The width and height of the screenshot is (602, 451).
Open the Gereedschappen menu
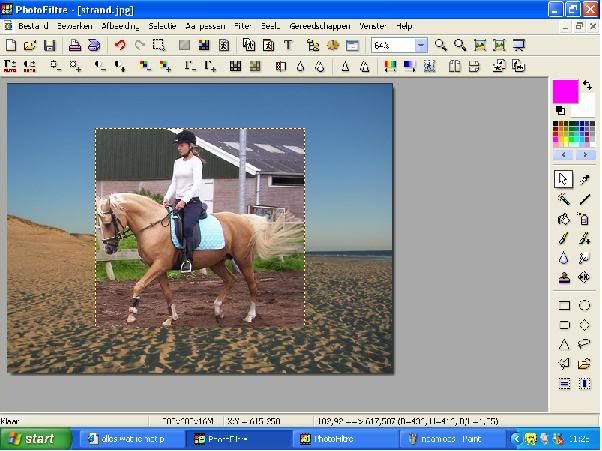[x=320, y=26]
